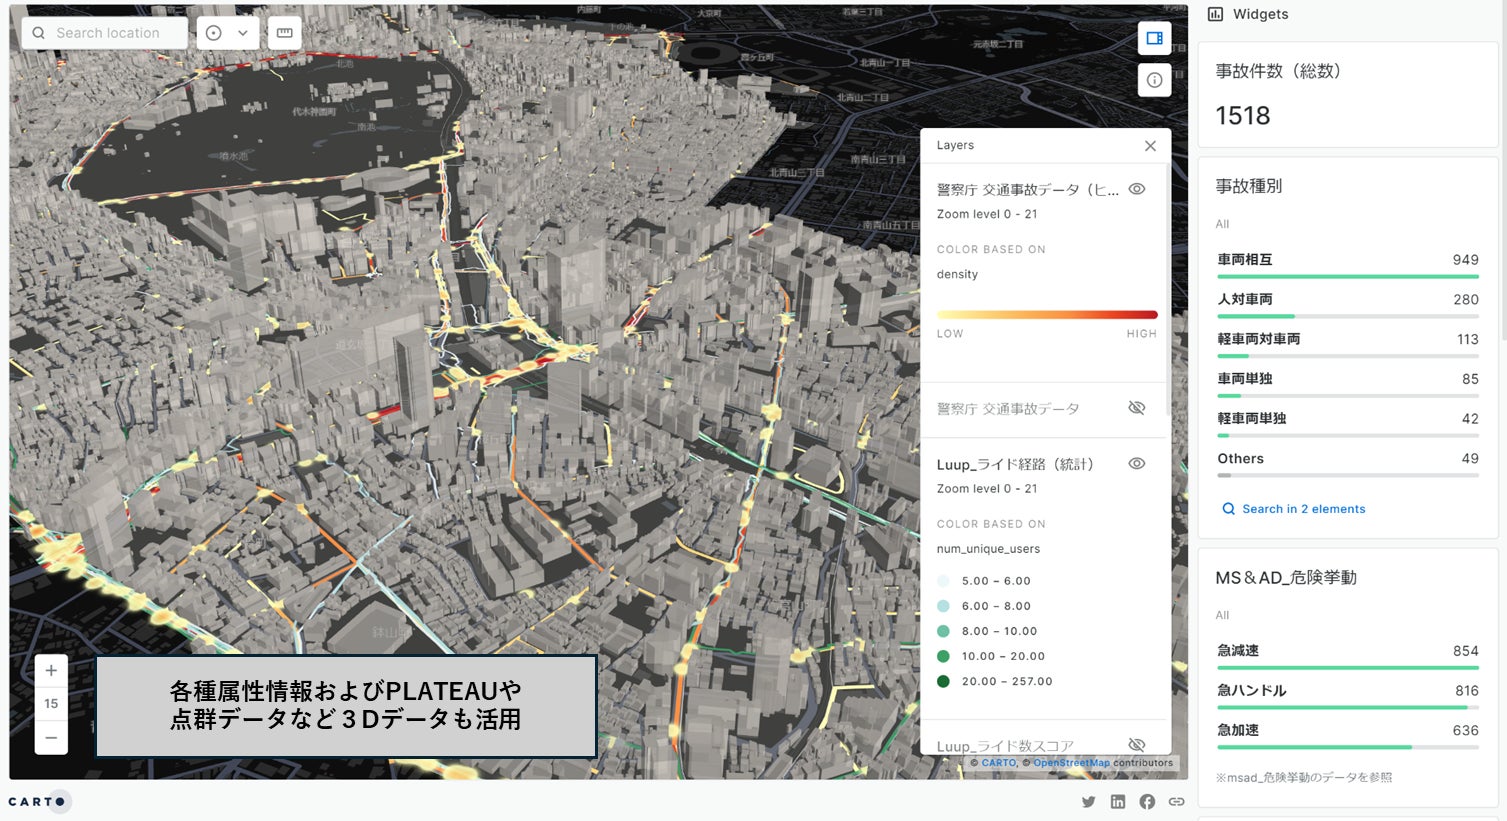Click the Widgets panel icon

[1216, 14]
